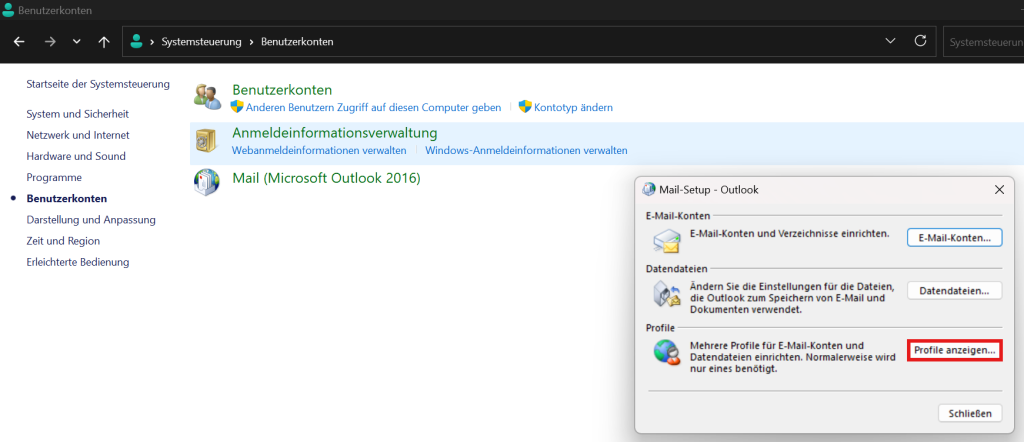Screen dimensions: 1024x442
Task: Click the E-Mail-Konten envelope icon
Action: click(x=667, y=240)
